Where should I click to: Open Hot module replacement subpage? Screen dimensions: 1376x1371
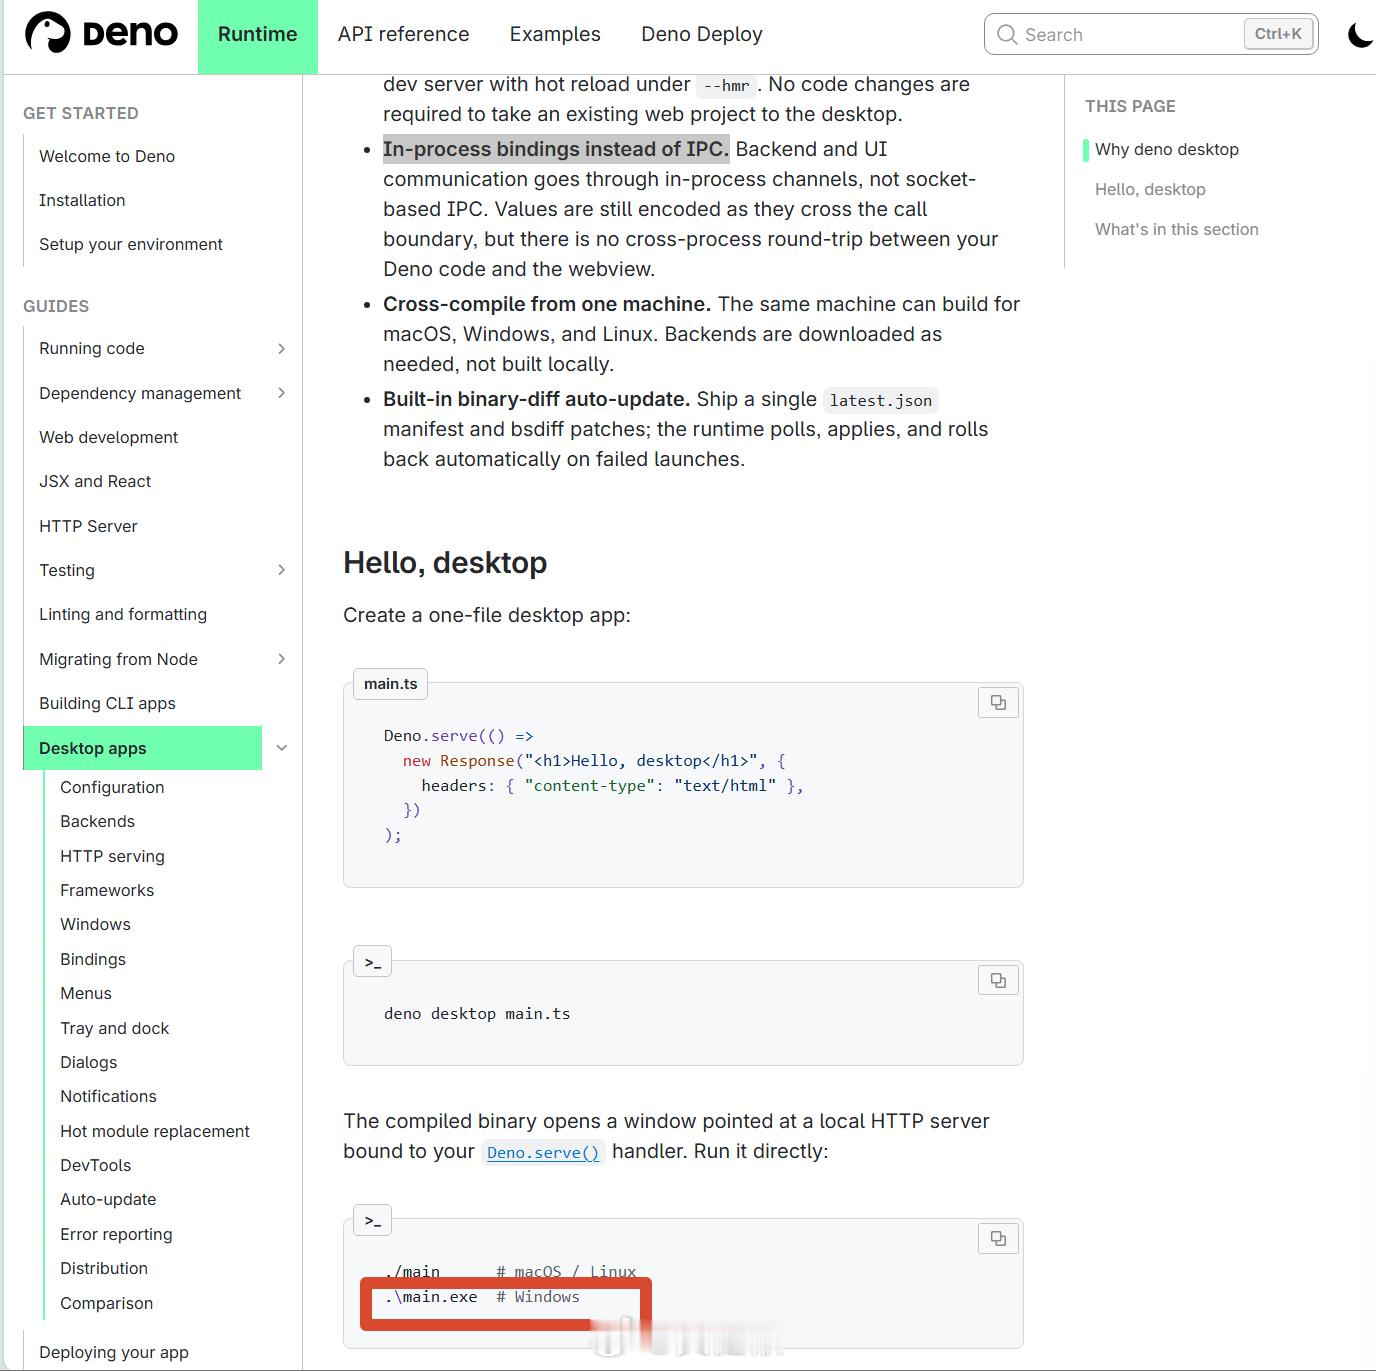(155, 1131)
